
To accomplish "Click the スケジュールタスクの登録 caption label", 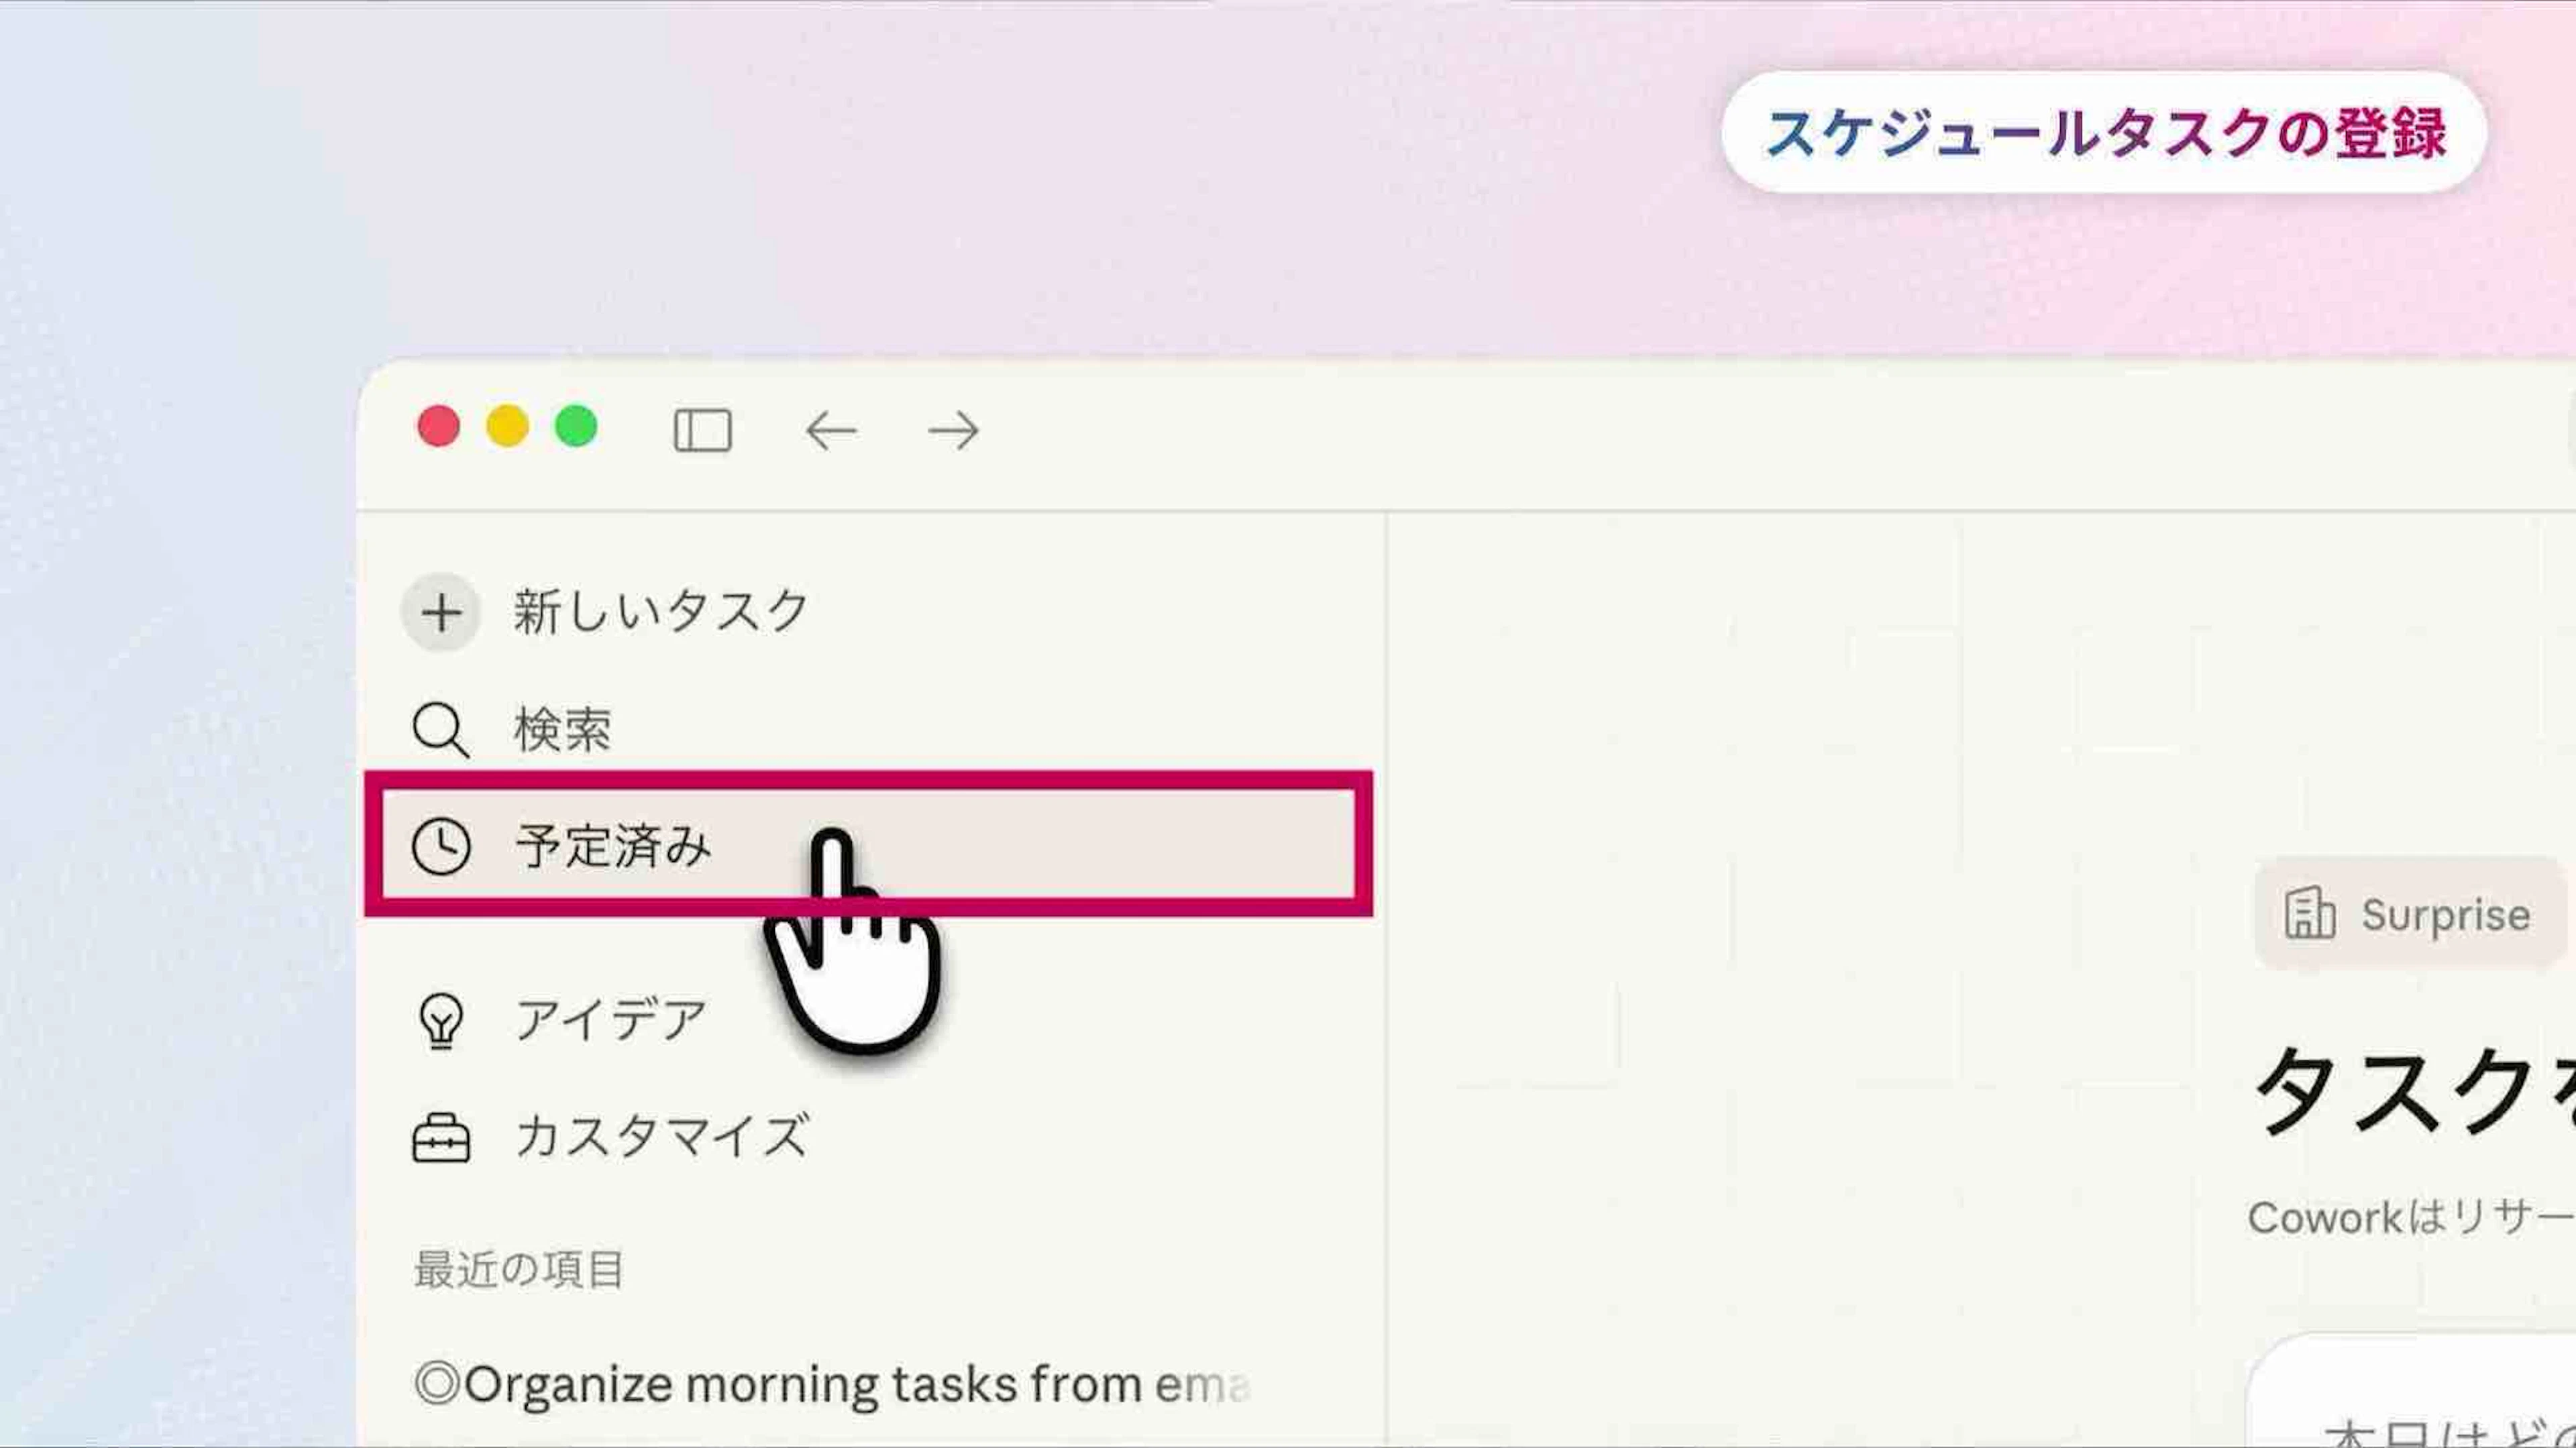I will tap(2104, 133).
